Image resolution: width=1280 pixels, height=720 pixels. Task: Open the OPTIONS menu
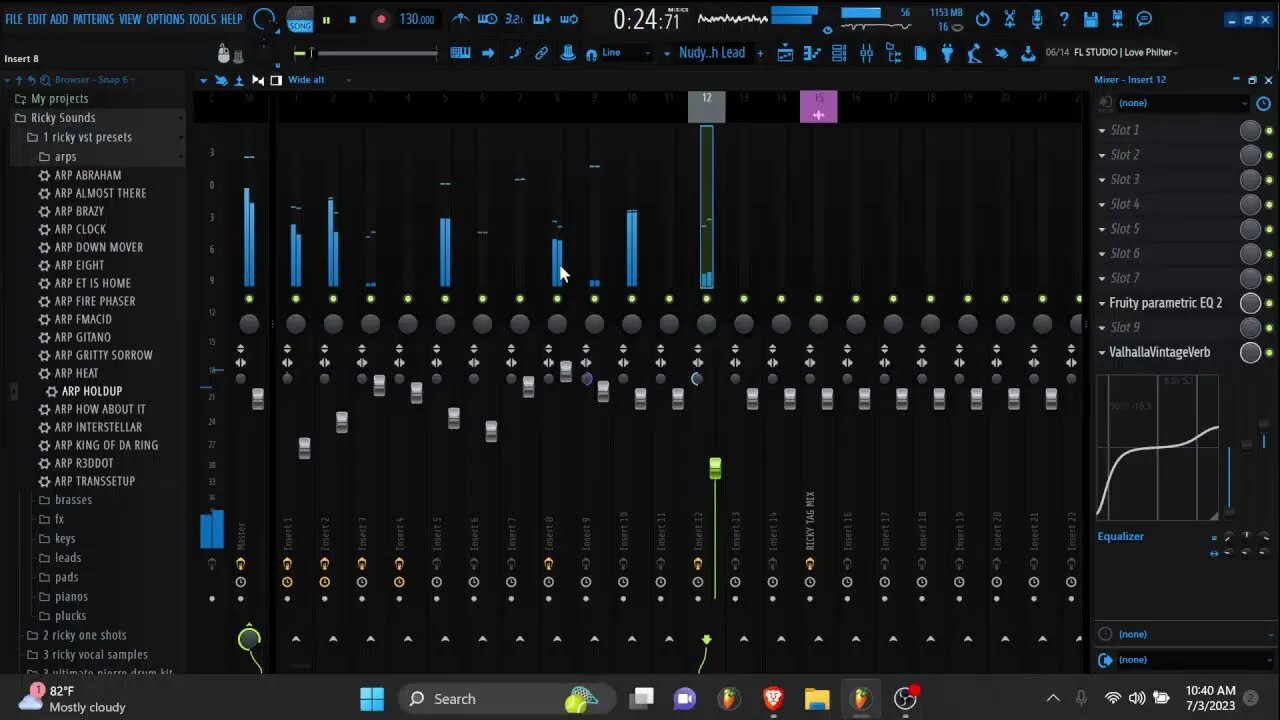pyautogui.click(x=166, y=19)
